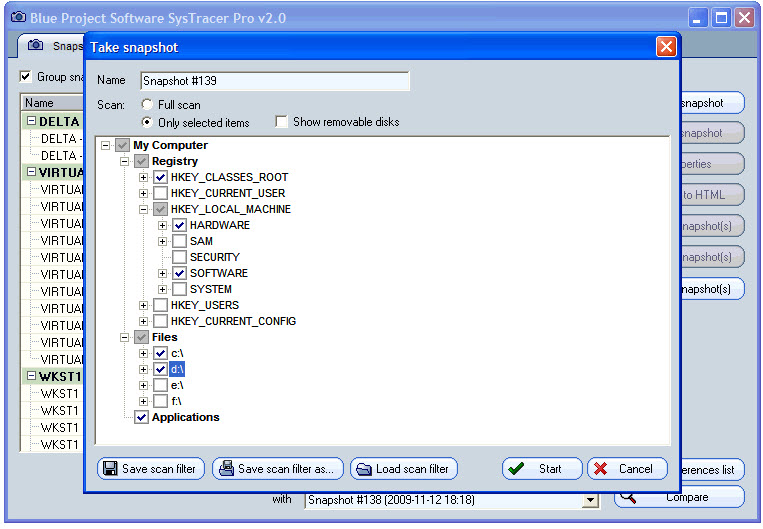Collapse the Files tree node
Screen dimensions: 763x529
(125, 337)
